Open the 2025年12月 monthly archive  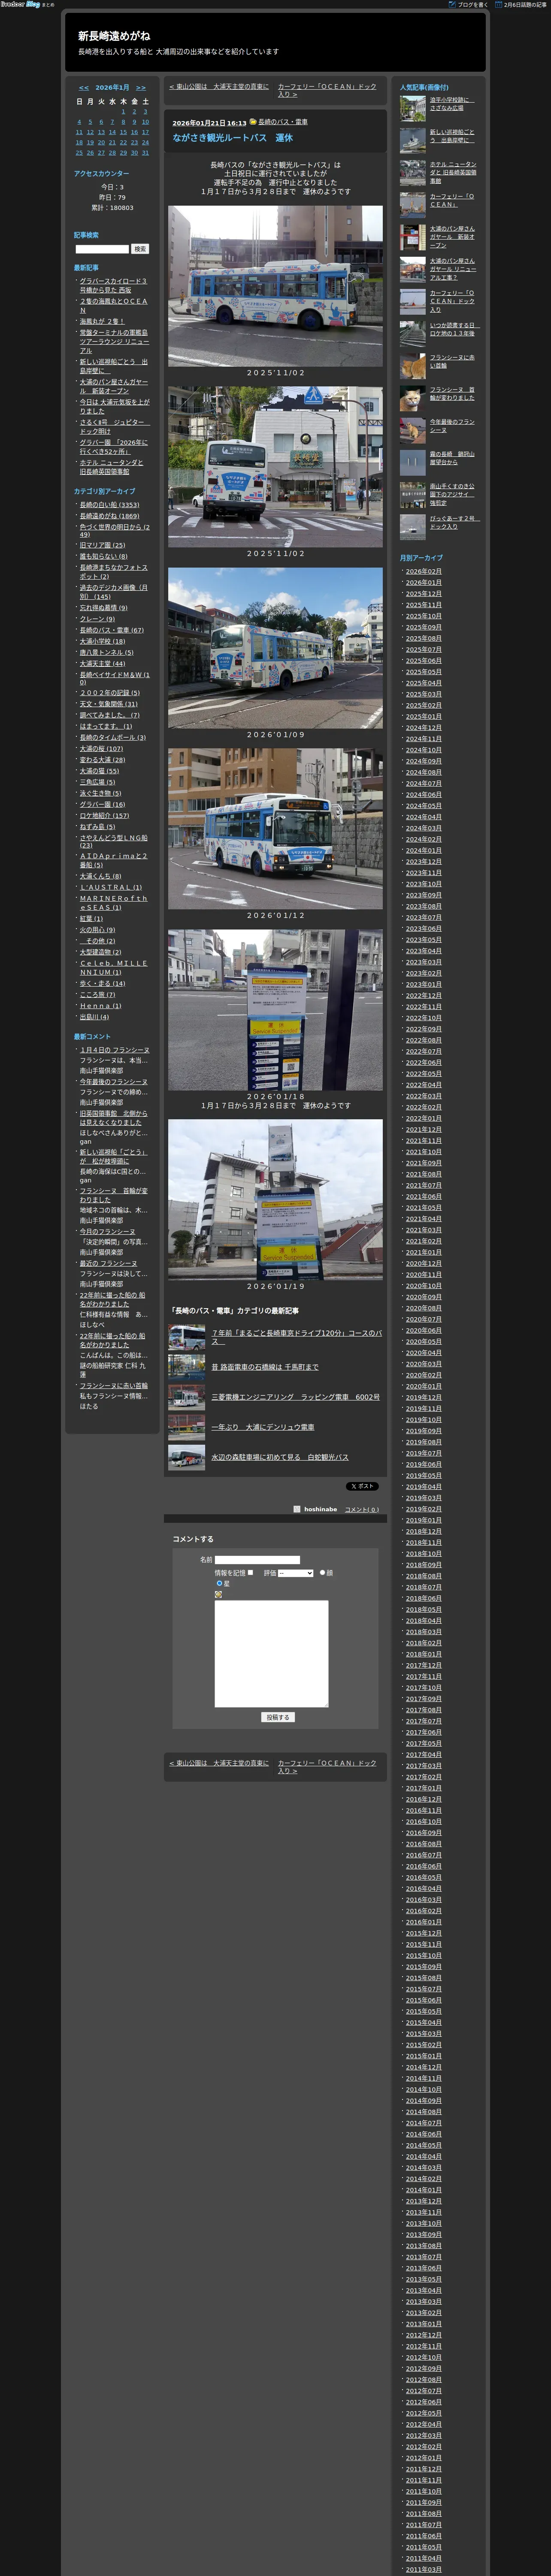(423, 594)
